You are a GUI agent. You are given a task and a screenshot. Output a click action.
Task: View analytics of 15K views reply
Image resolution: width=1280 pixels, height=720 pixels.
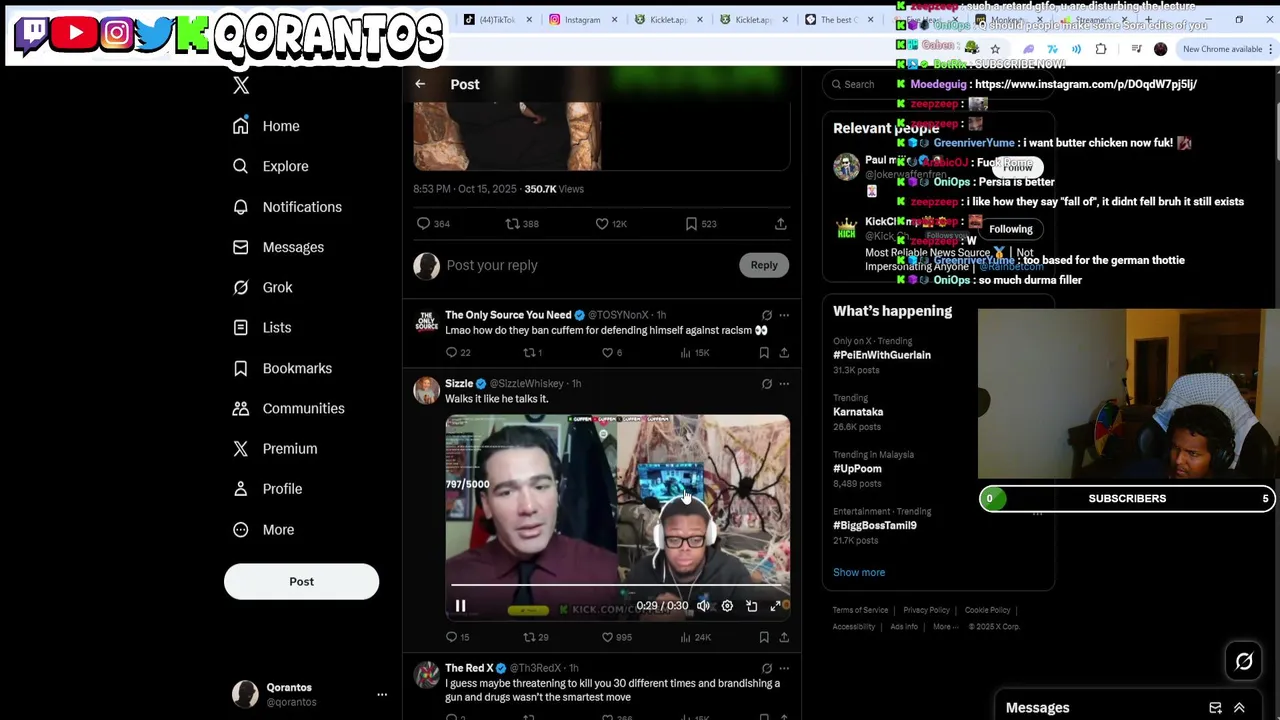[694, 352]
